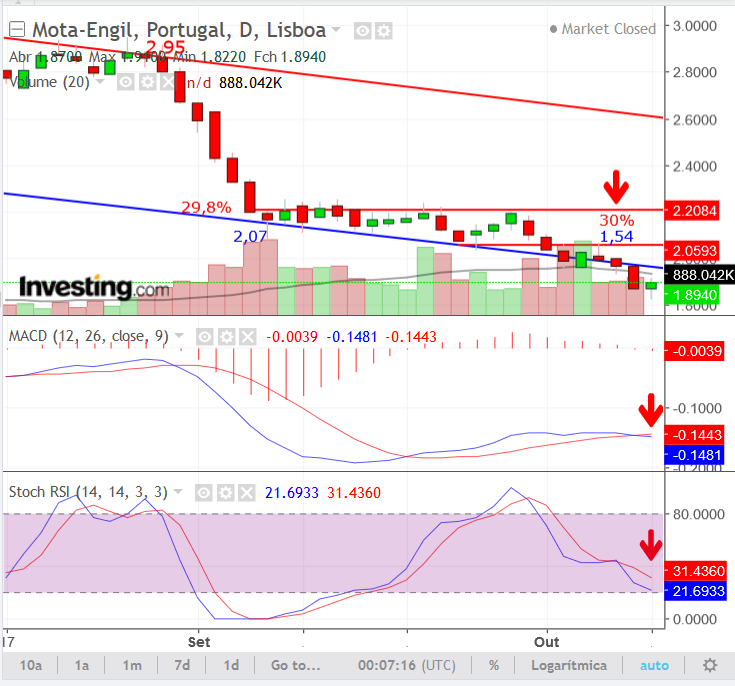Toggle percent scale with % button
The height and width of the screenshot is (686, 735).
[x=494, y=665]
